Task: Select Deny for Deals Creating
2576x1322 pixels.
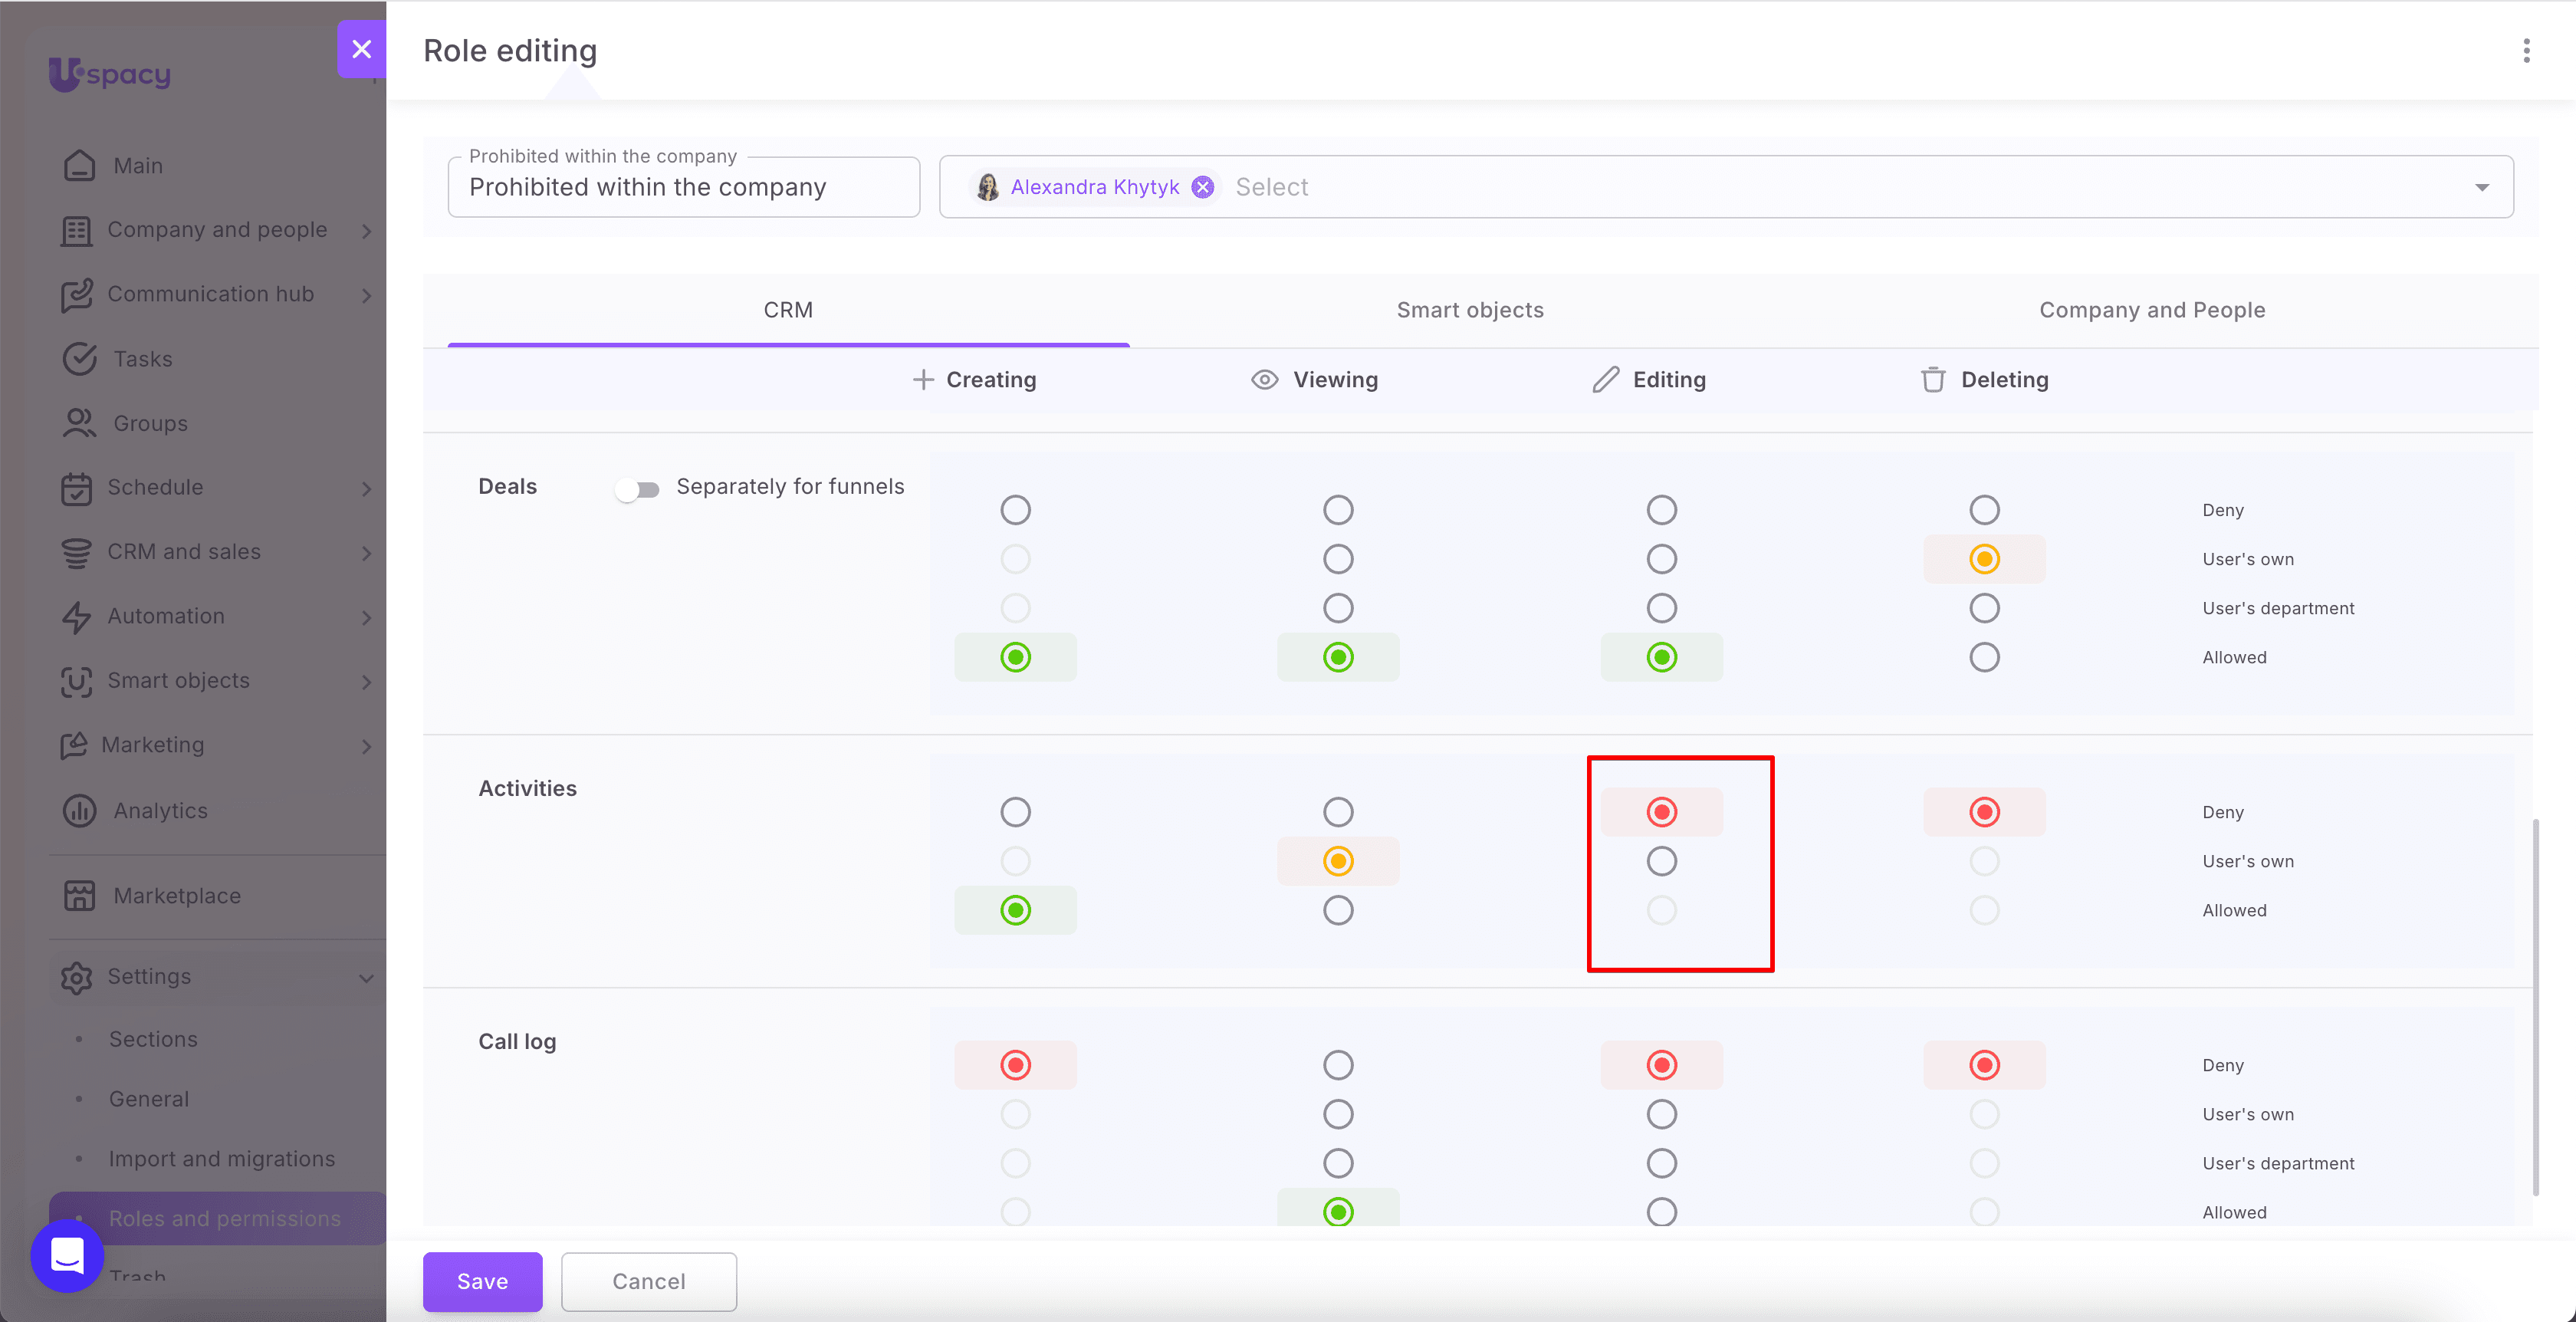Action: click(x=1015, y=510)
